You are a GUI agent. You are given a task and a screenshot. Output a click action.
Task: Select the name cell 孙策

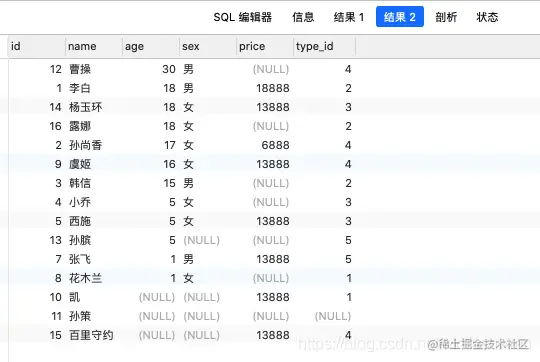pos(80,316)
